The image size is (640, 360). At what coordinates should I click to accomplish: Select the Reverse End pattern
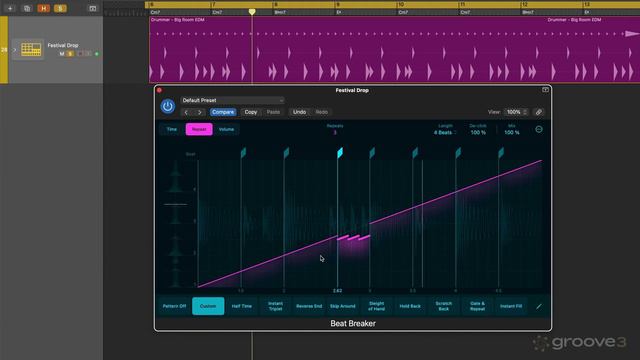pos(309,306)
